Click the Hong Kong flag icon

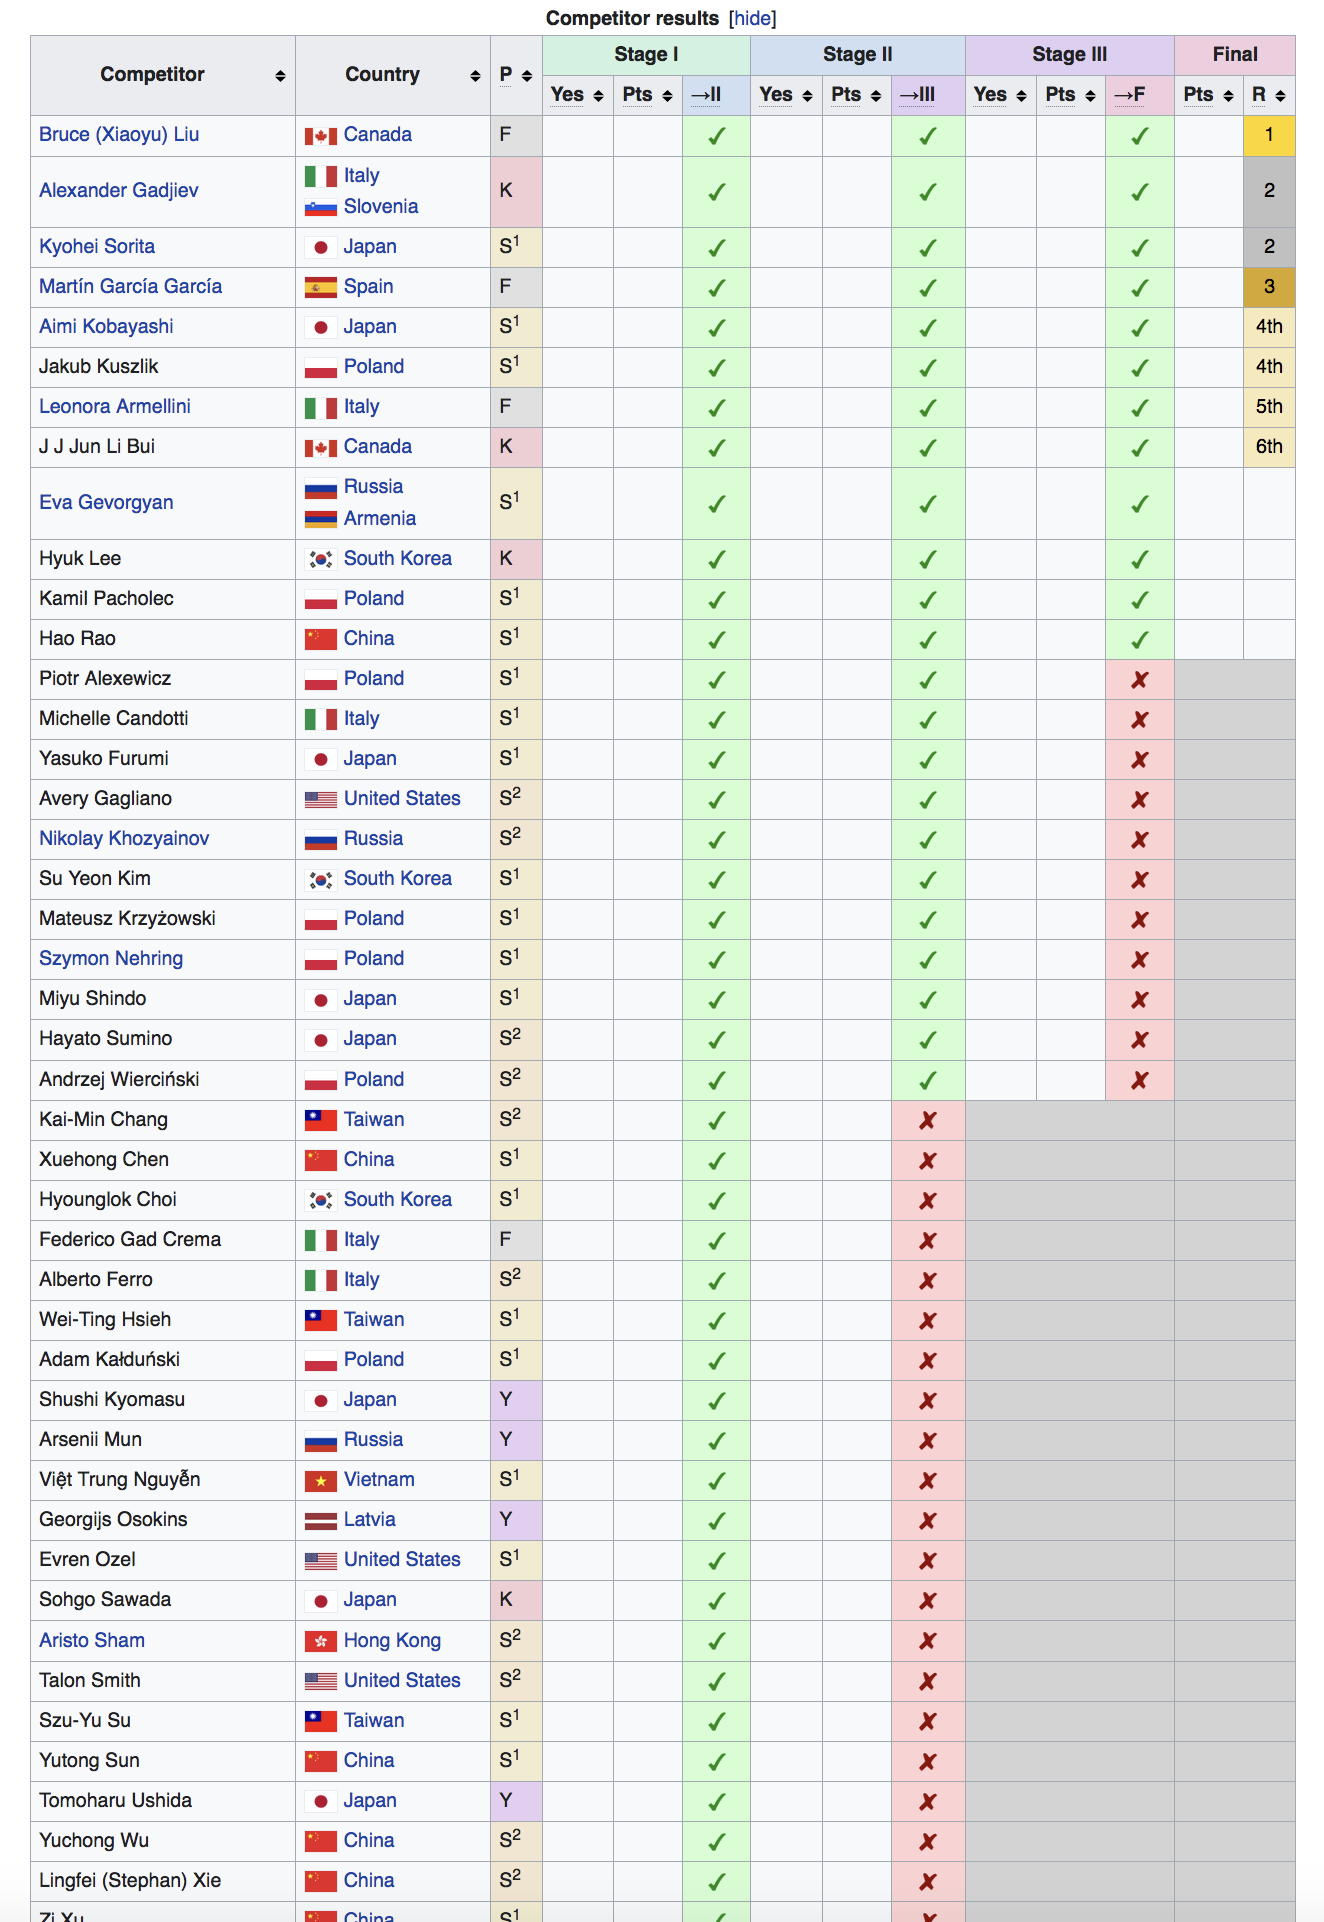point(320,1641)
